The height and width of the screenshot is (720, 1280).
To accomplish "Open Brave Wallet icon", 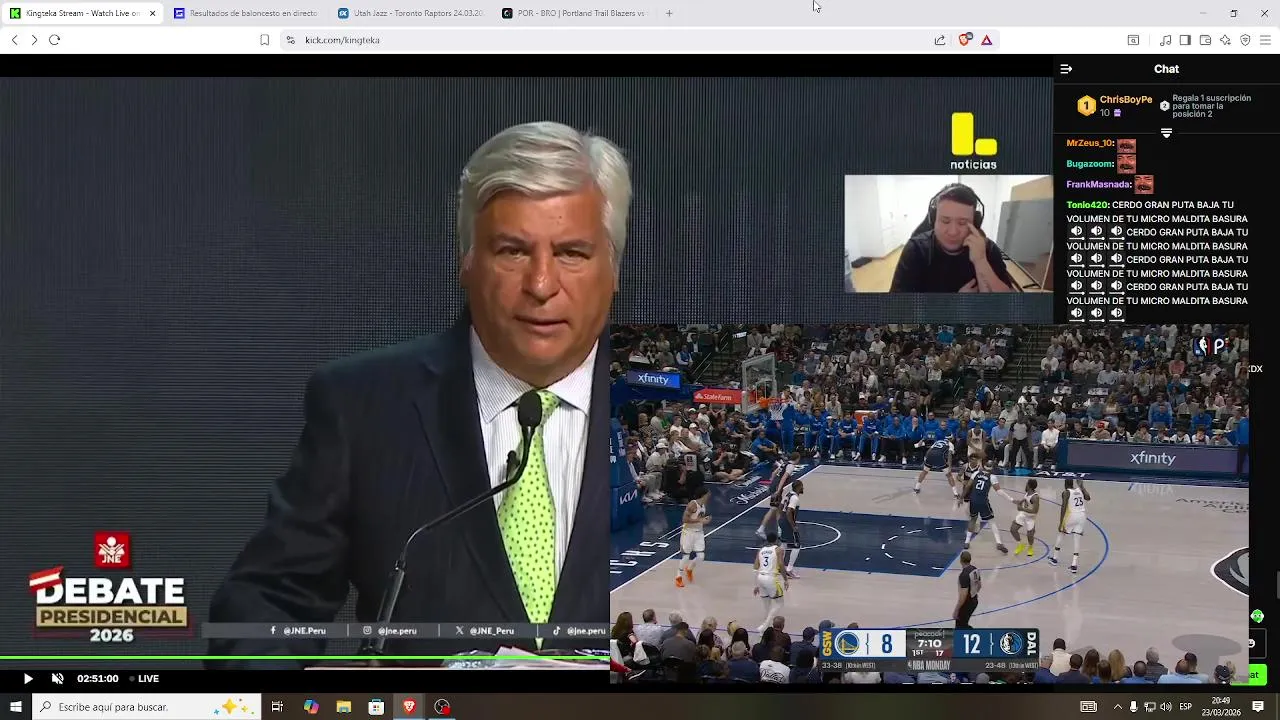I will coord(1205,40).
